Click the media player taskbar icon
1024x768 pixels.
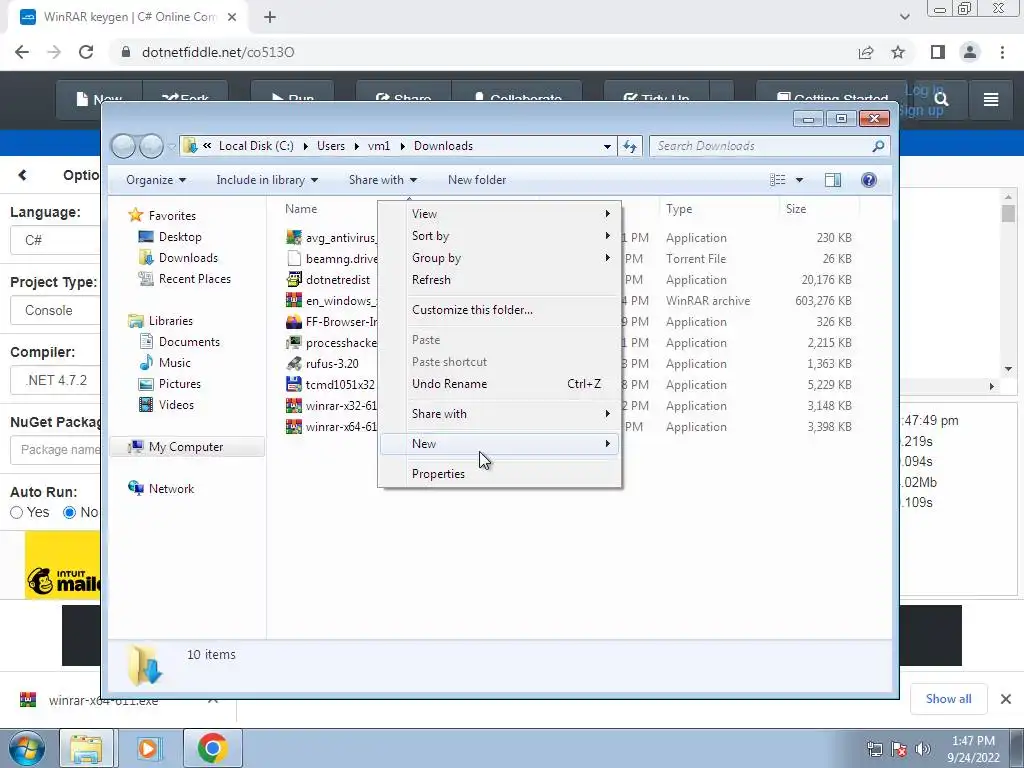pyautogui.click(x=149, y=748)
